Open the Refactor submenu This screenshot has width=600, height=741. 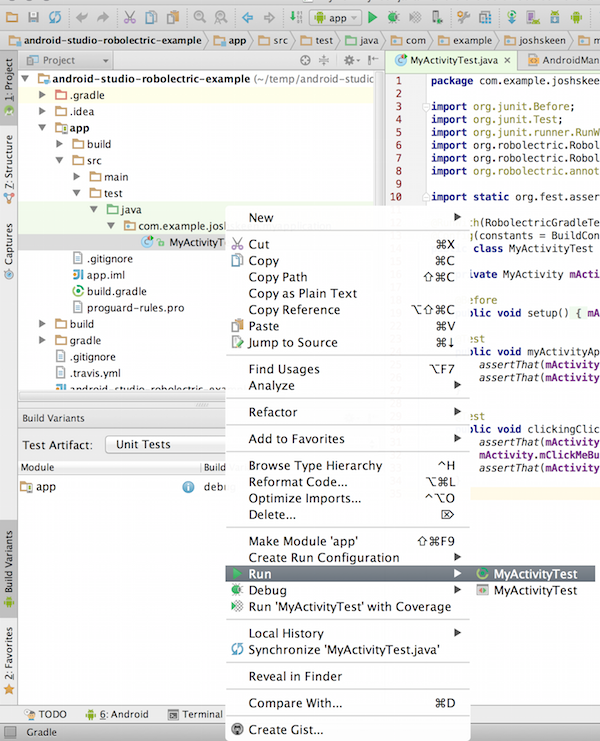[x=348, y=412]
